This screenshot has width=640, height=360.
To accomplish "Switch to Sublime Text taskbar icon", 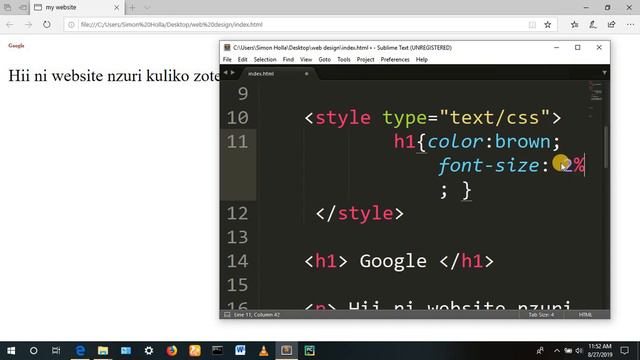I will tap(287, 351).
